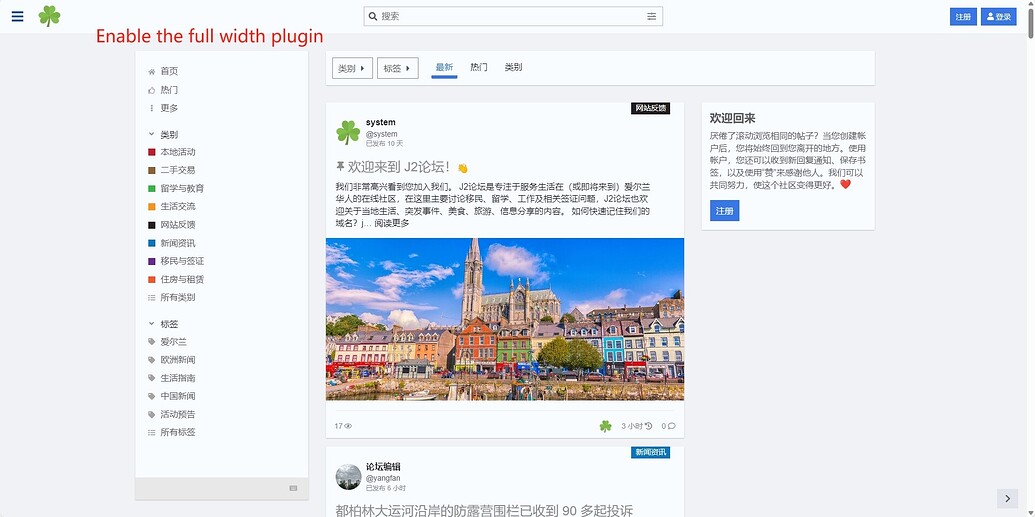This screenshot has width=1035, height=517.
Task: Toggle the sidebar with the hamburger icon
Action: click(17, 16)
